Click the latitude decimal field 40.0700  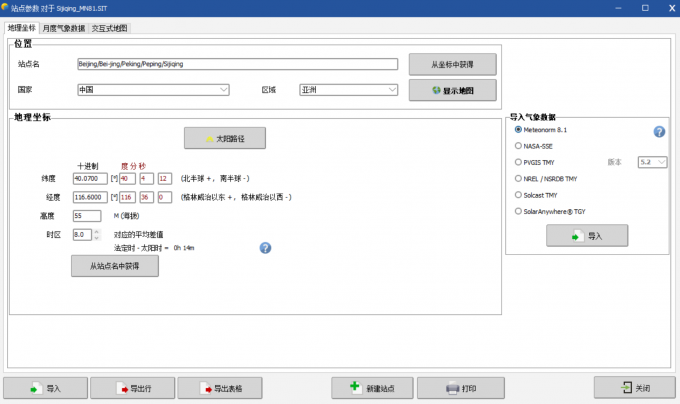(x=90, y=179)
